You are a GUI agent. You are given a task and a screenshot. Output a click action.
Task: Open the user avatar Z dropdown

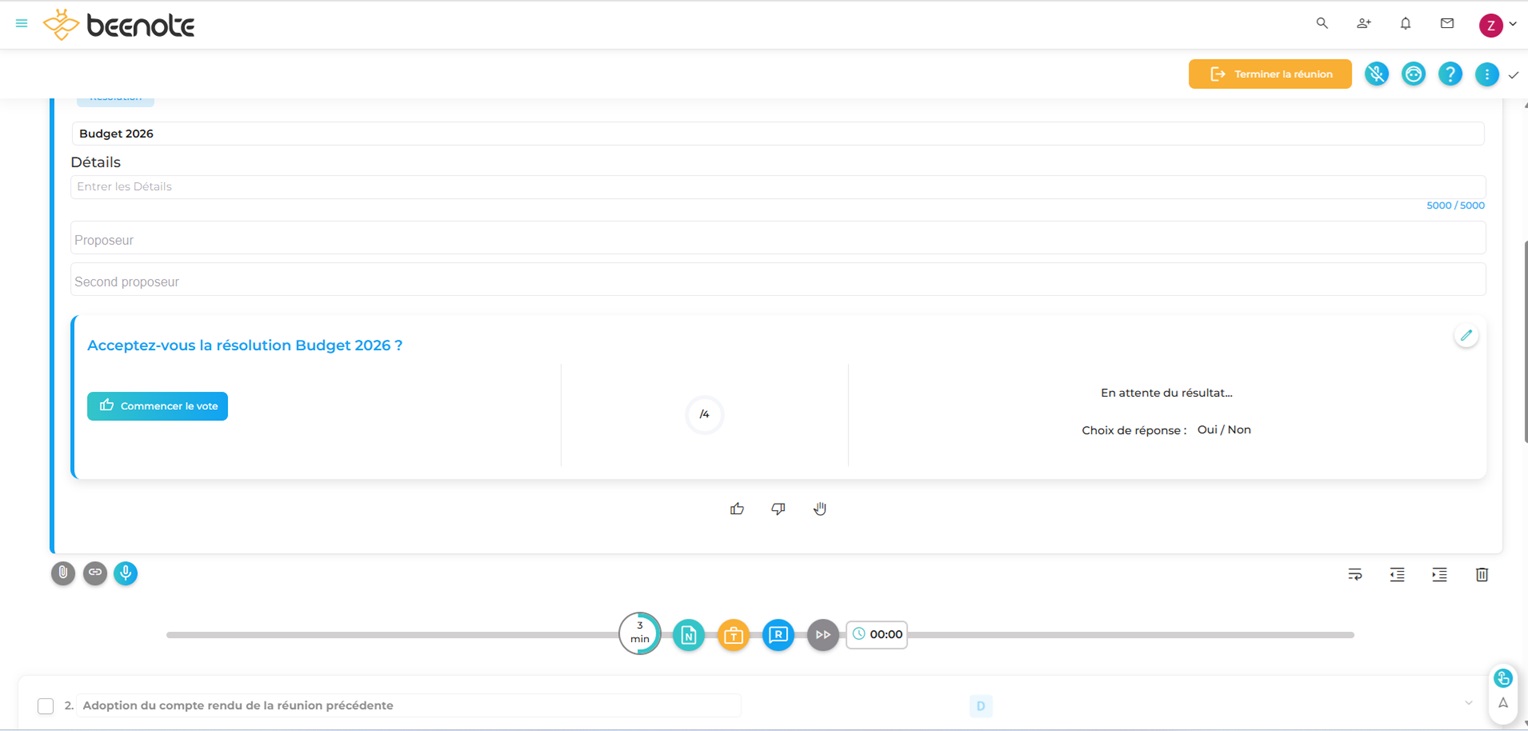click(1497, 25)
